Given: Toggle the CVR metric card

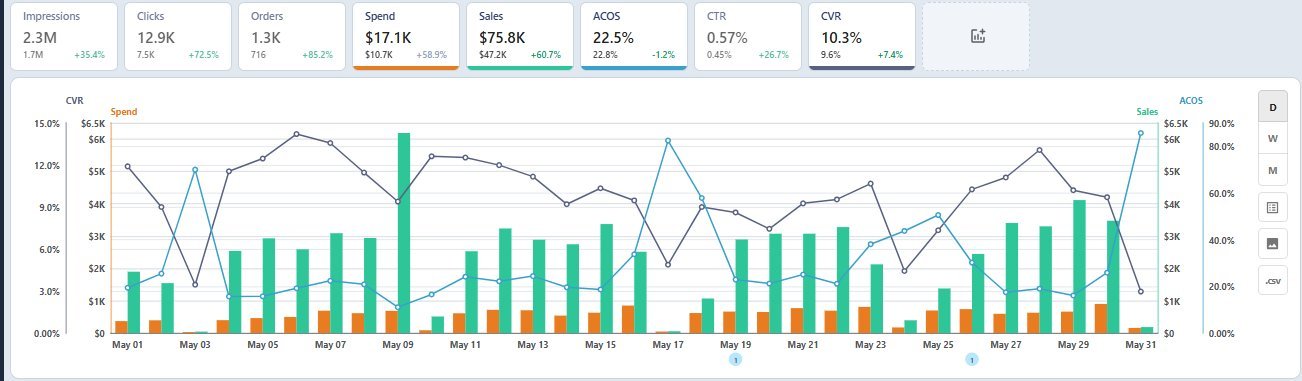Looking at the screenshot, I should [x=862, y=36].
